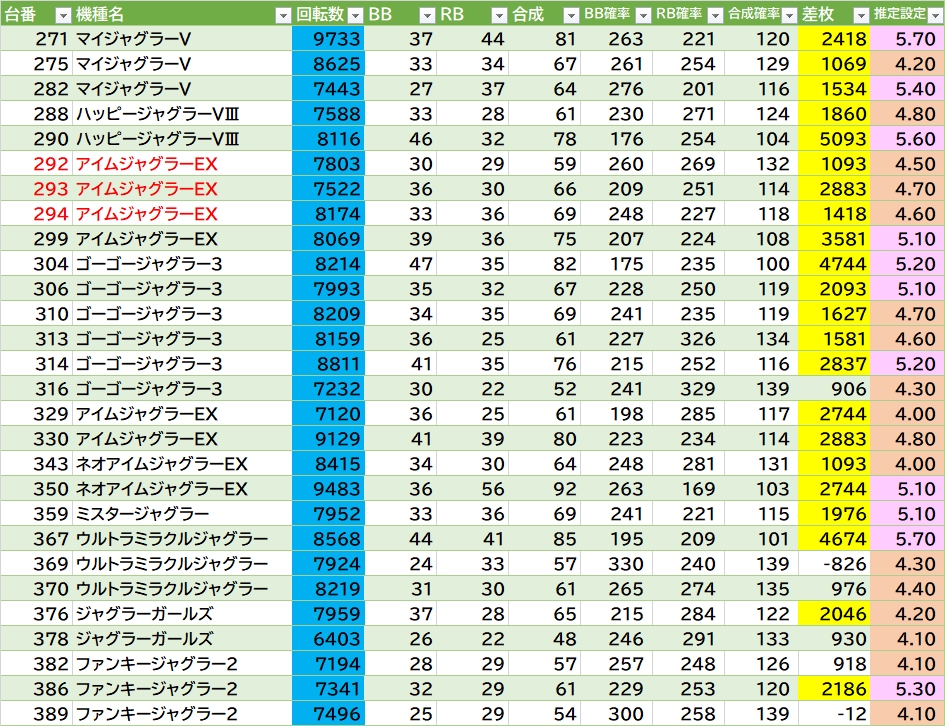Screen dimensions: 945x726
Task: Expand the BB確率 filter dropdown
Action: (x=642, y=15)
